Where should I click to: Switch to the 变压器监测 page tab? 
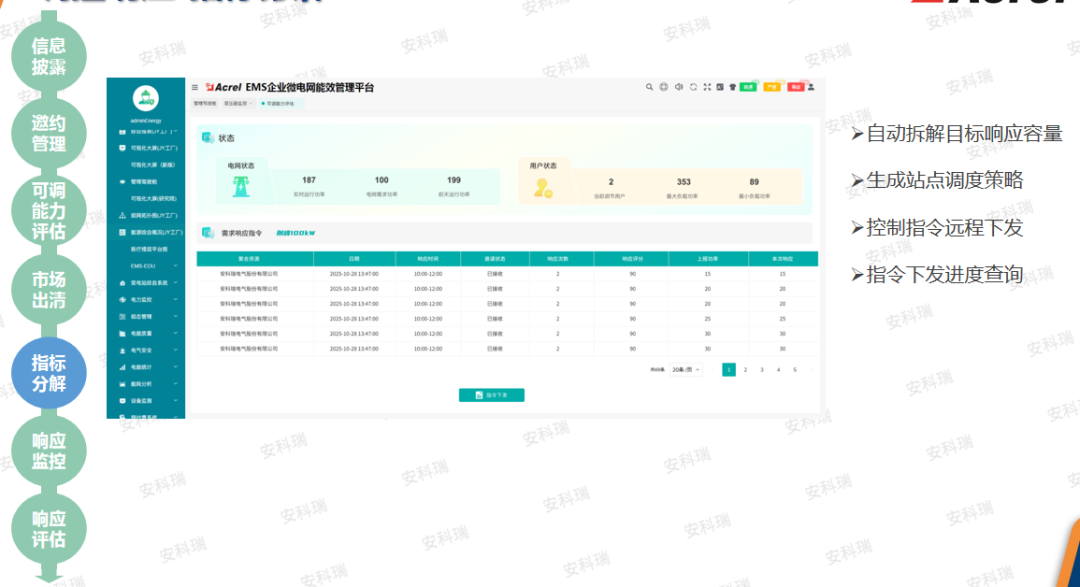[238, 103]
